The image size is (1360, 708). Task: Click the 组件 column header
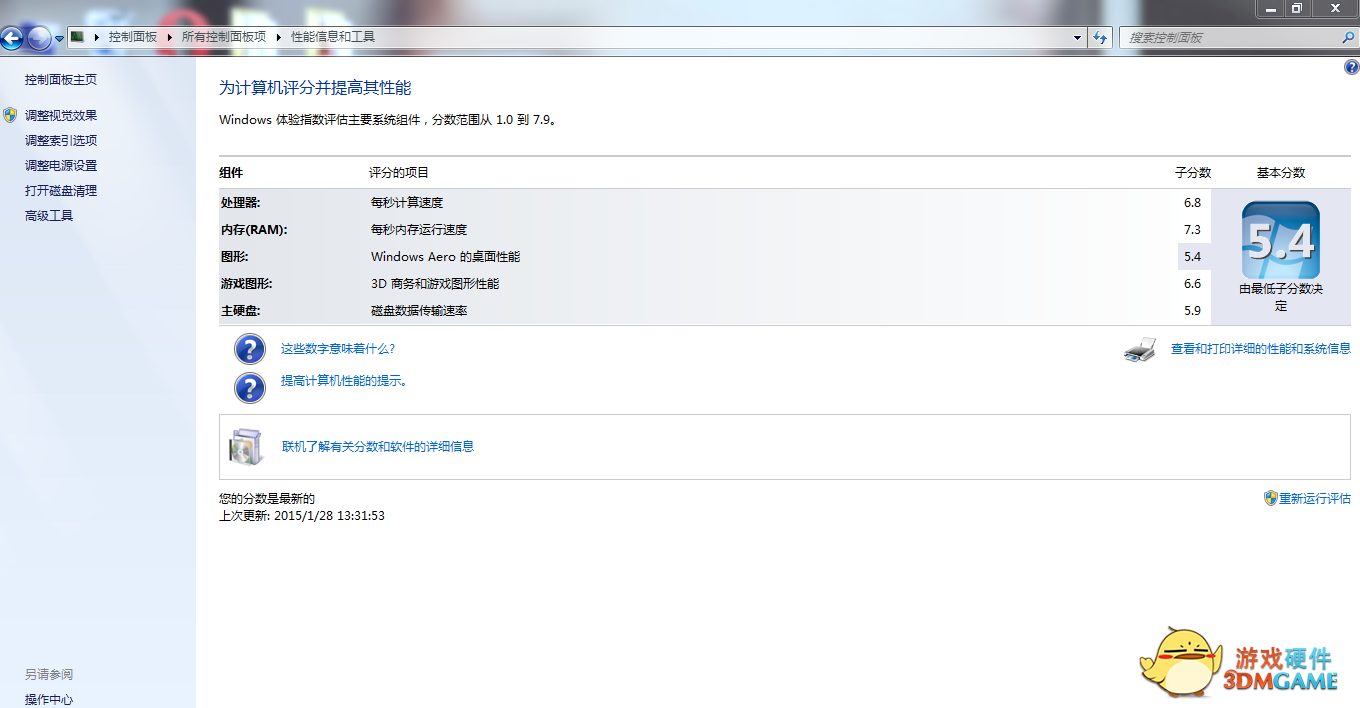pyautogui.click(x=231, y=173)
